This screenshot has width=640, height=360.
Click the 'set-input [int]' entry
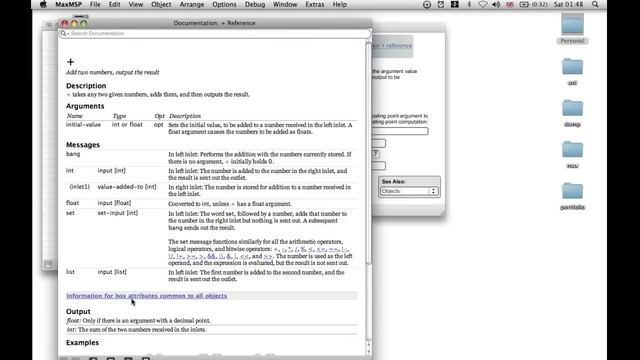point(118,213)
